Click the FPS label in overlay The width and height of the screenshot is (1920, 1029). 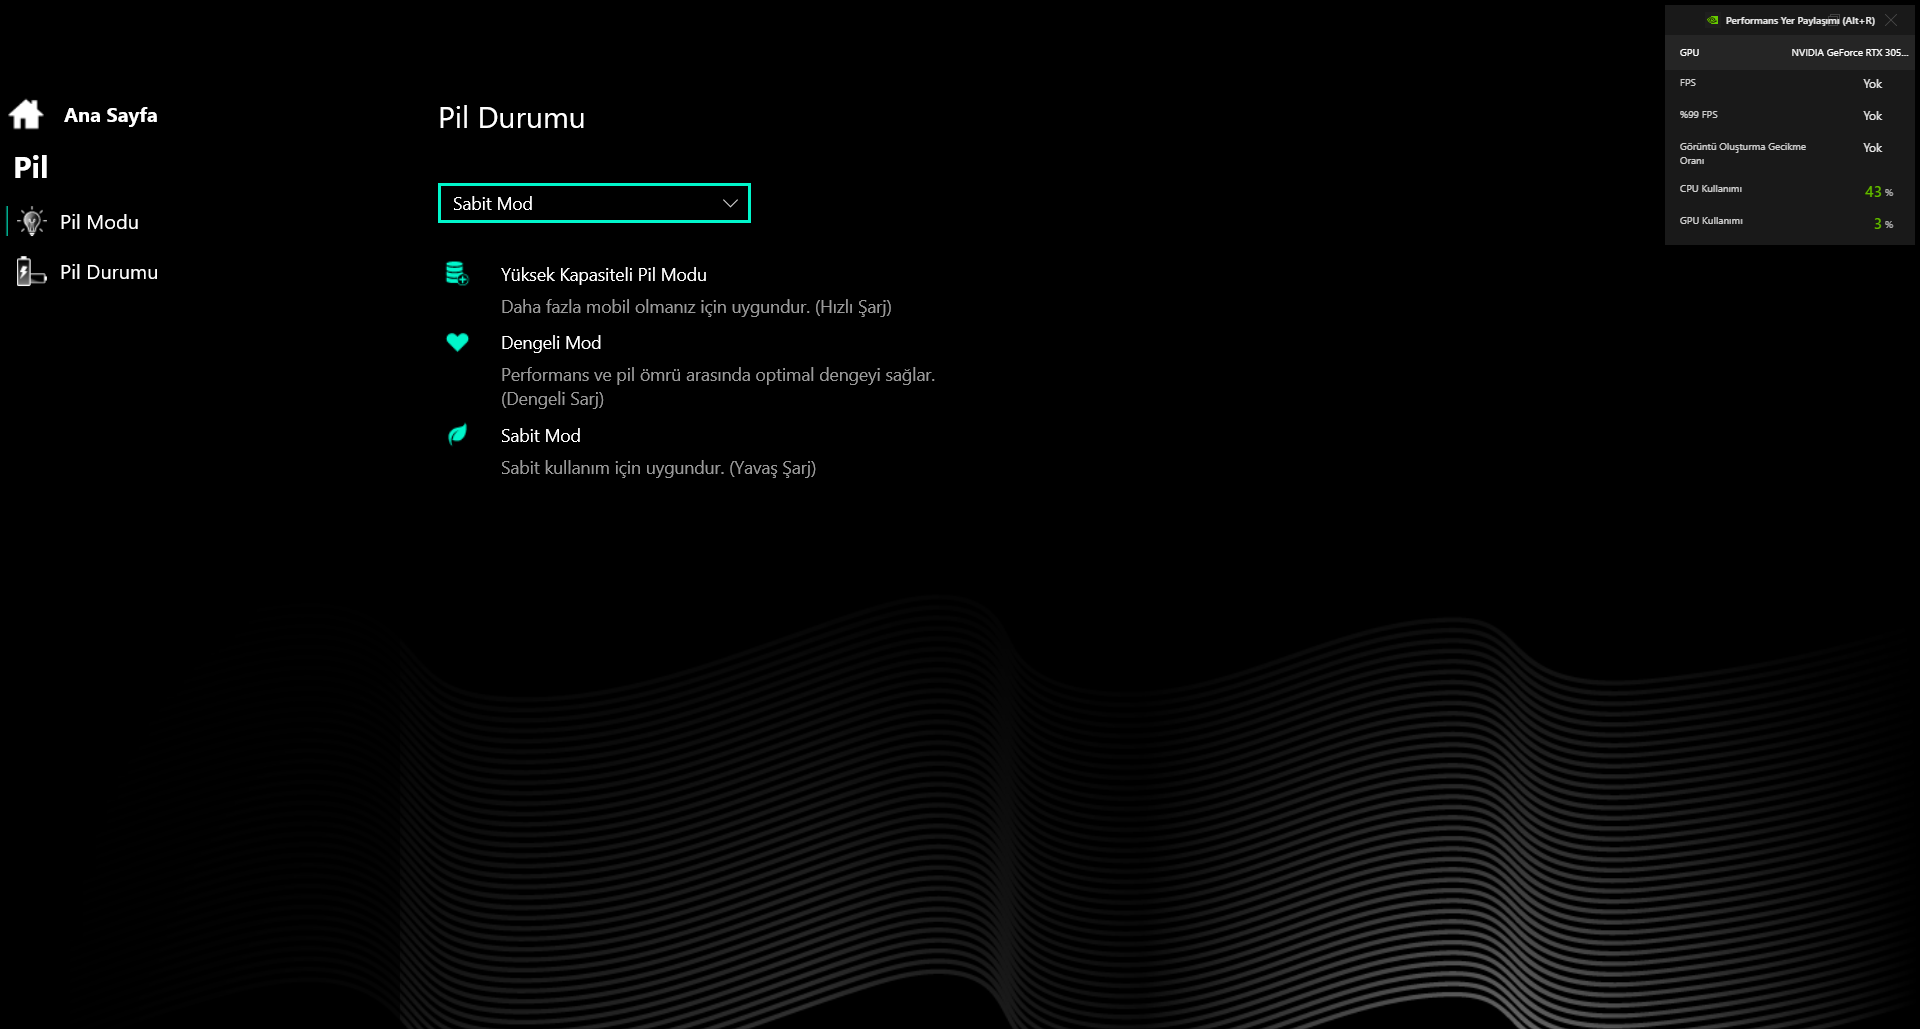pos(1688,83)
